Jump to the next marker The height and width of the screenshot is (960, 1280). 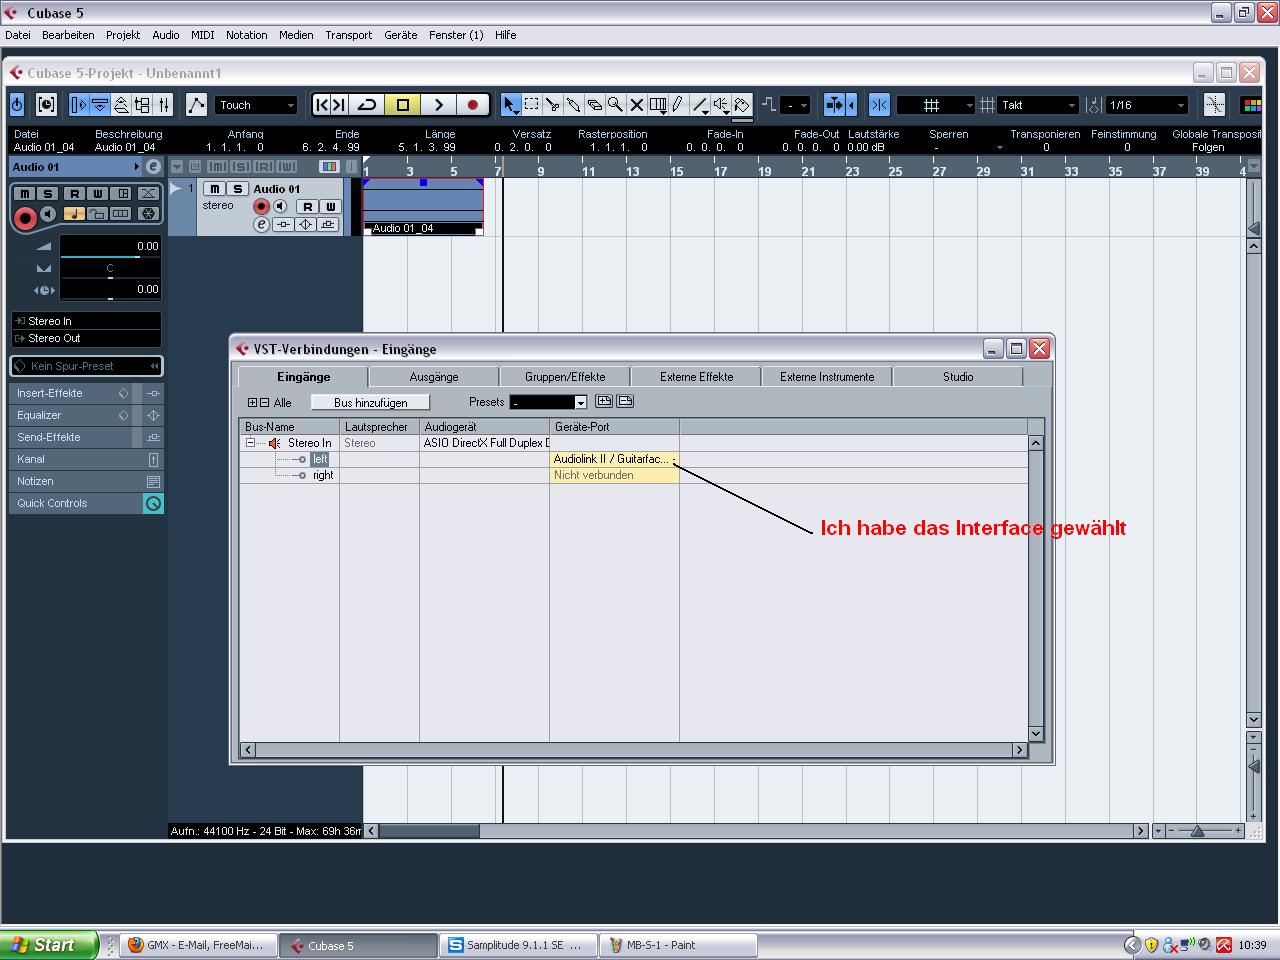(339, 104)
